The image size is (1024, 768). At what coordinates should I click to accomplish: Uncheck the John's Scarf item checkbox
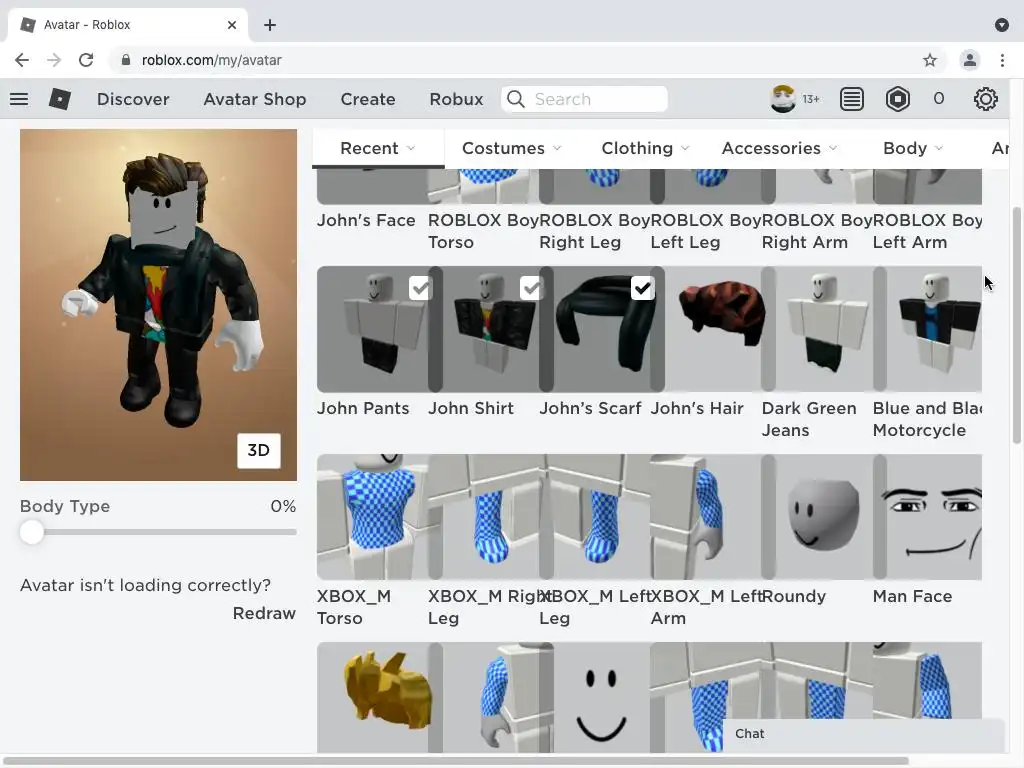coord(643,288)
